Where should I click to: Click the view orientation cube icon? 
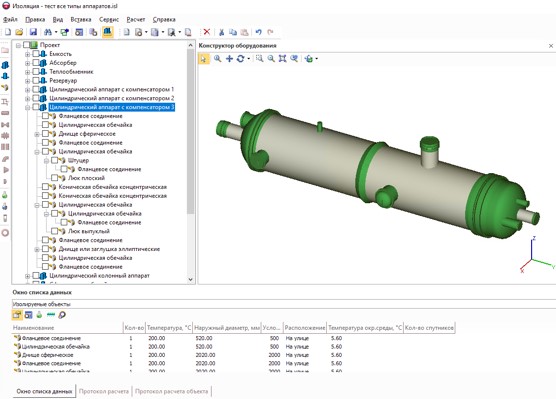coord(309,59)
